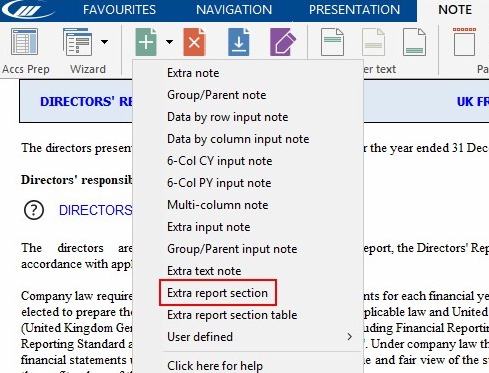Open the add note dropdown arrow

(x=169, y=42)
